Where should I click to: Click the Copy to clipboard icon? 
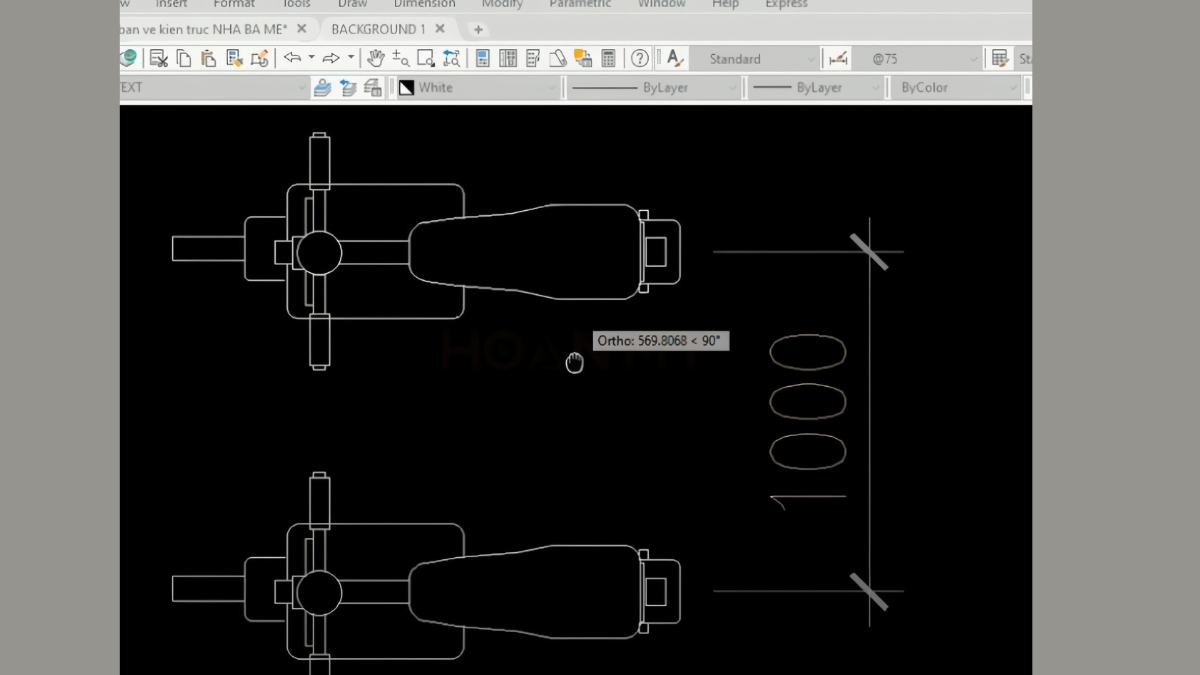pos(184,58)
